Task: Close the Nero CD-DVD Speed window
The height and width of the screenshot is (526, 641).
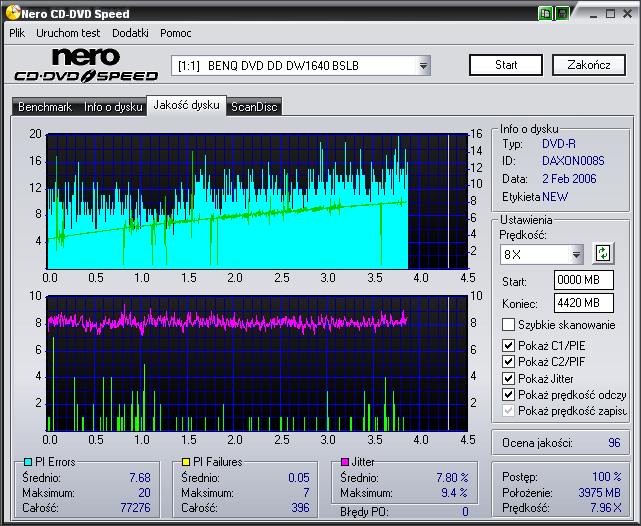Action: click(x=628, y=14)
